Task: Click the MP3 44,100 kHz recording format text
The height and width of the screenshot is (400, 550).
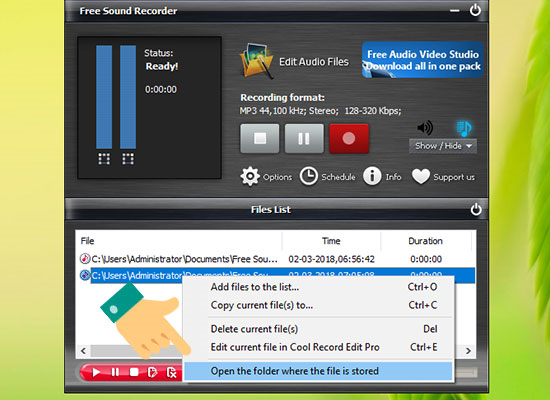Action: 321,111
